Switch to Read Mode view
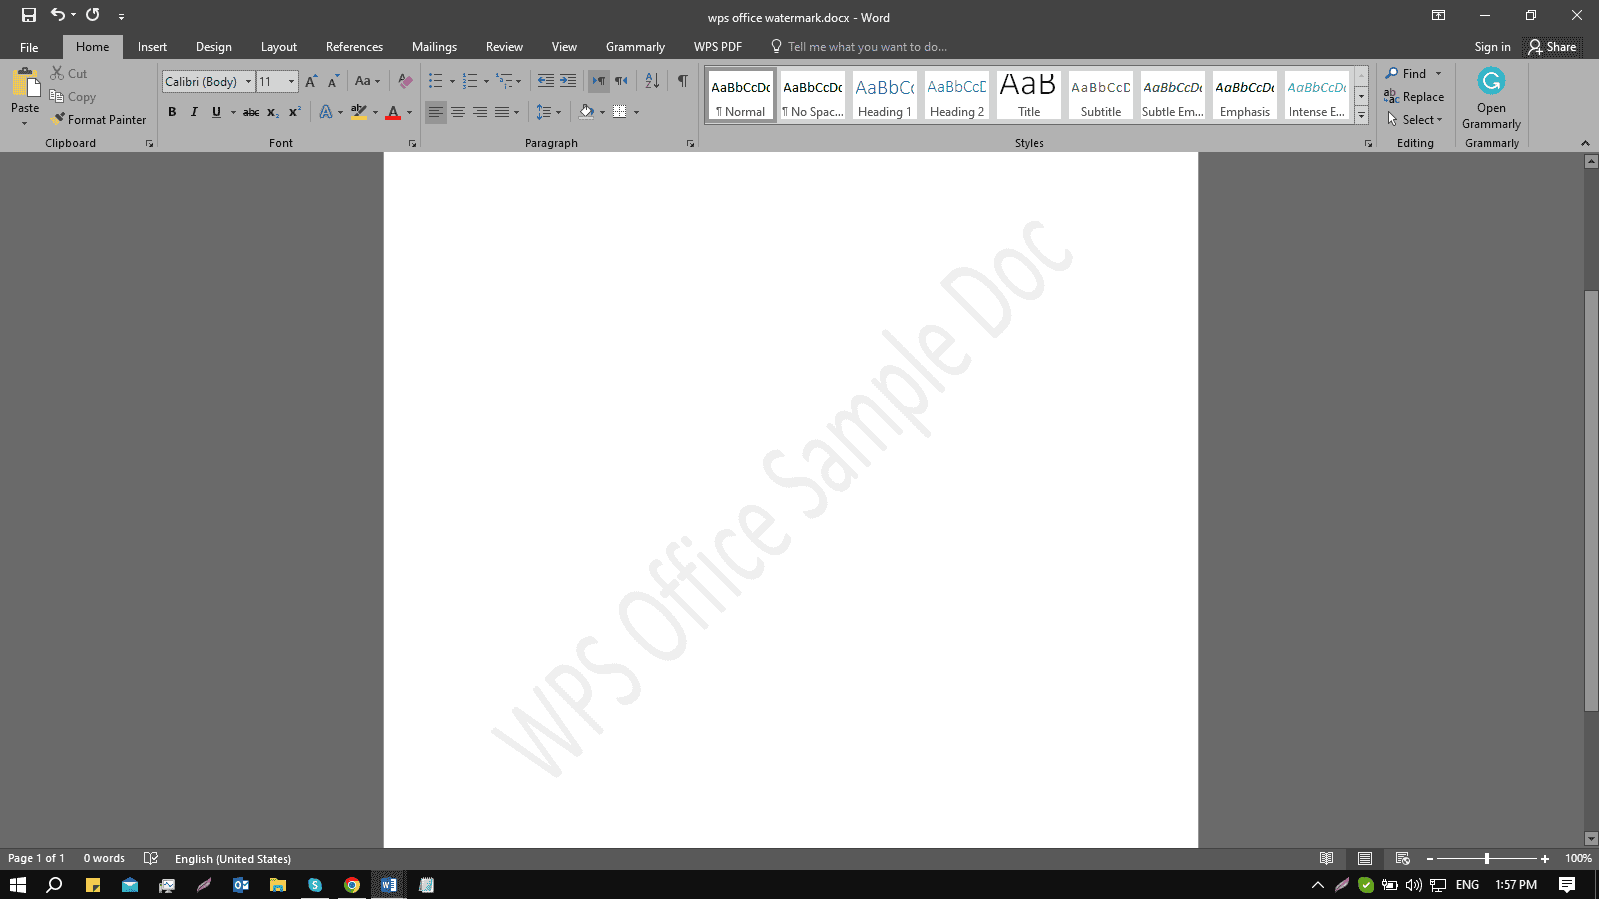Screen dimensions: 1599x899 click(1326, 858)
